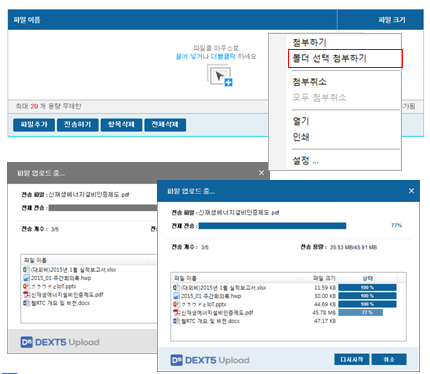
Task: Select 첨부취소 in the context menu
Action: 309,82
